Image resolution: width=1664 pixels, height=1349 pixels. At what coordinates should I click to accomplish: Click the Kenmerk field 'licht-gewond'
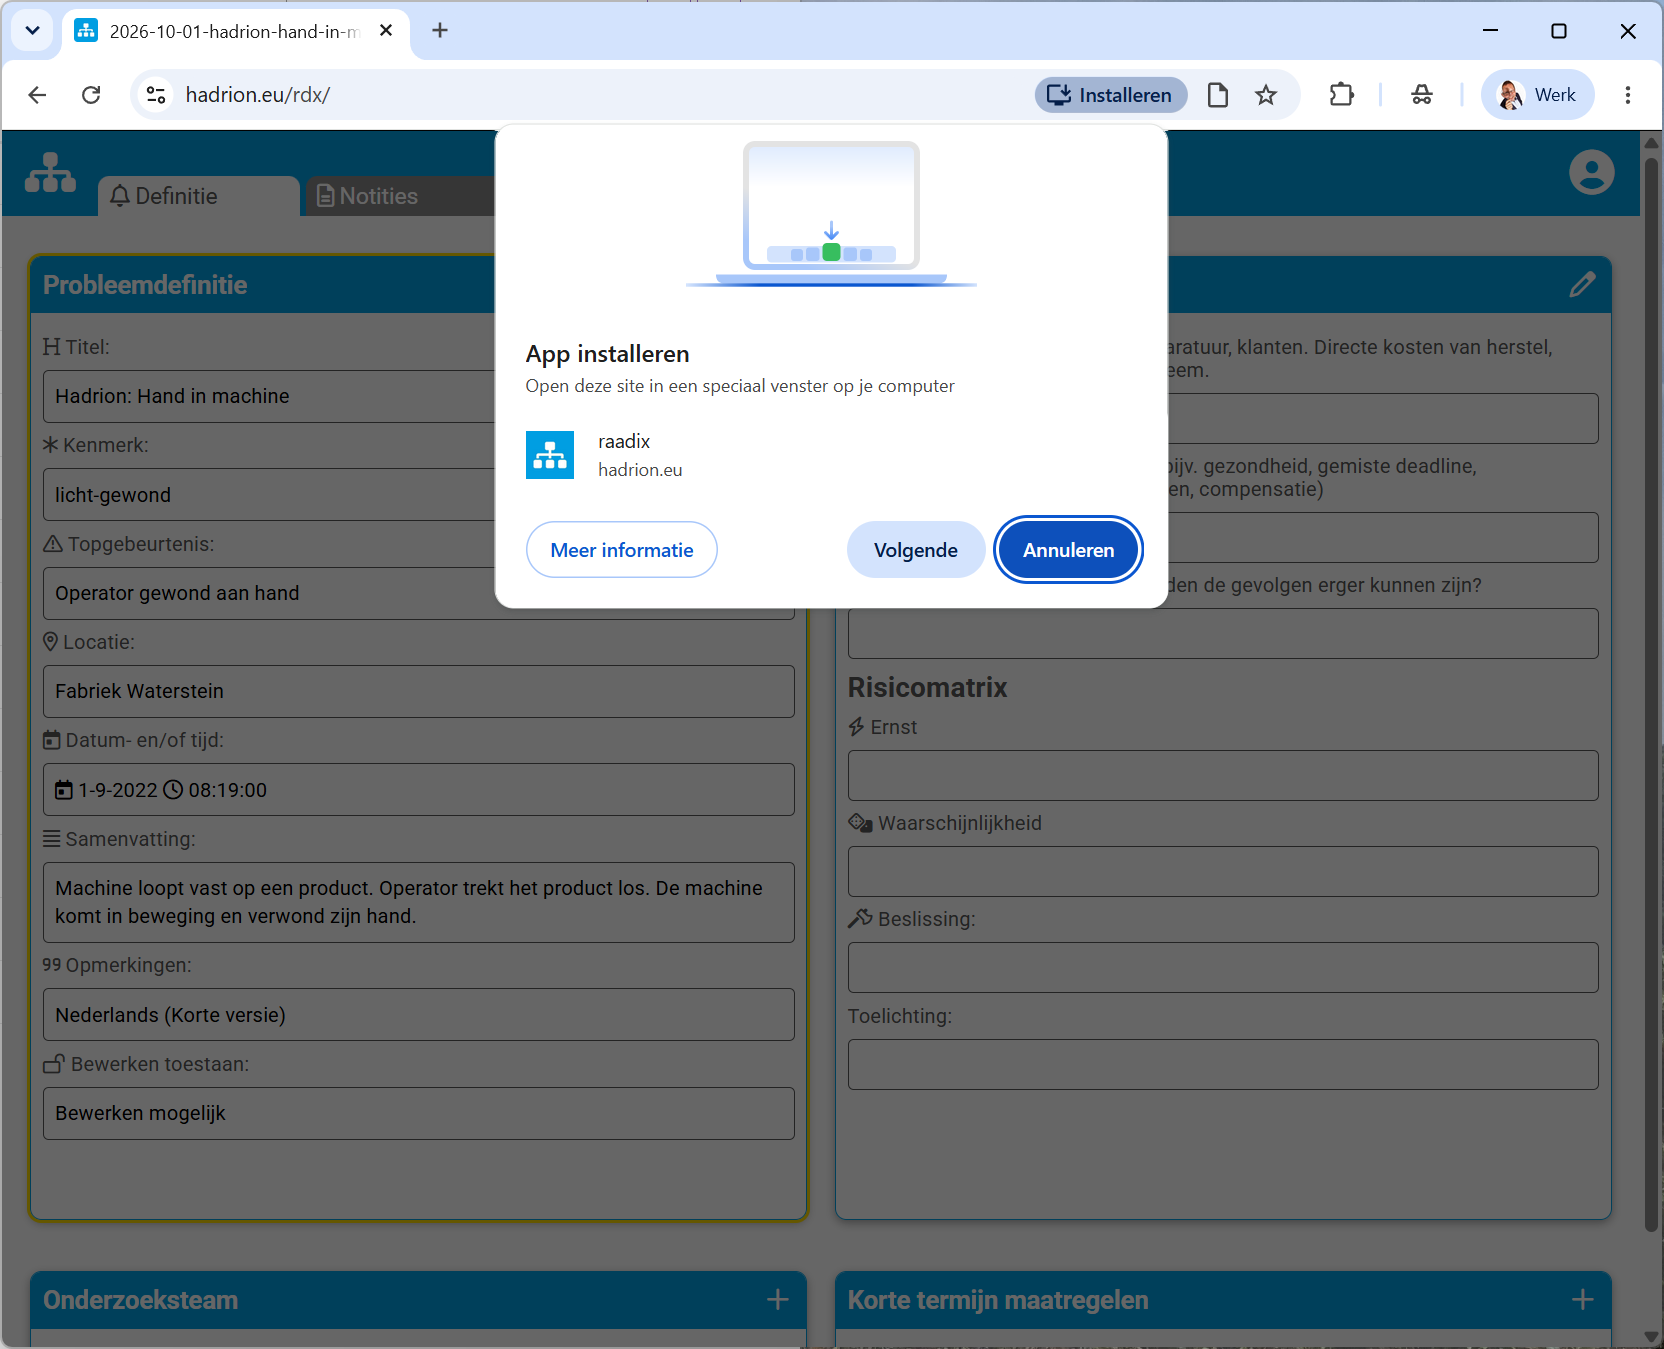click(269, 495)
